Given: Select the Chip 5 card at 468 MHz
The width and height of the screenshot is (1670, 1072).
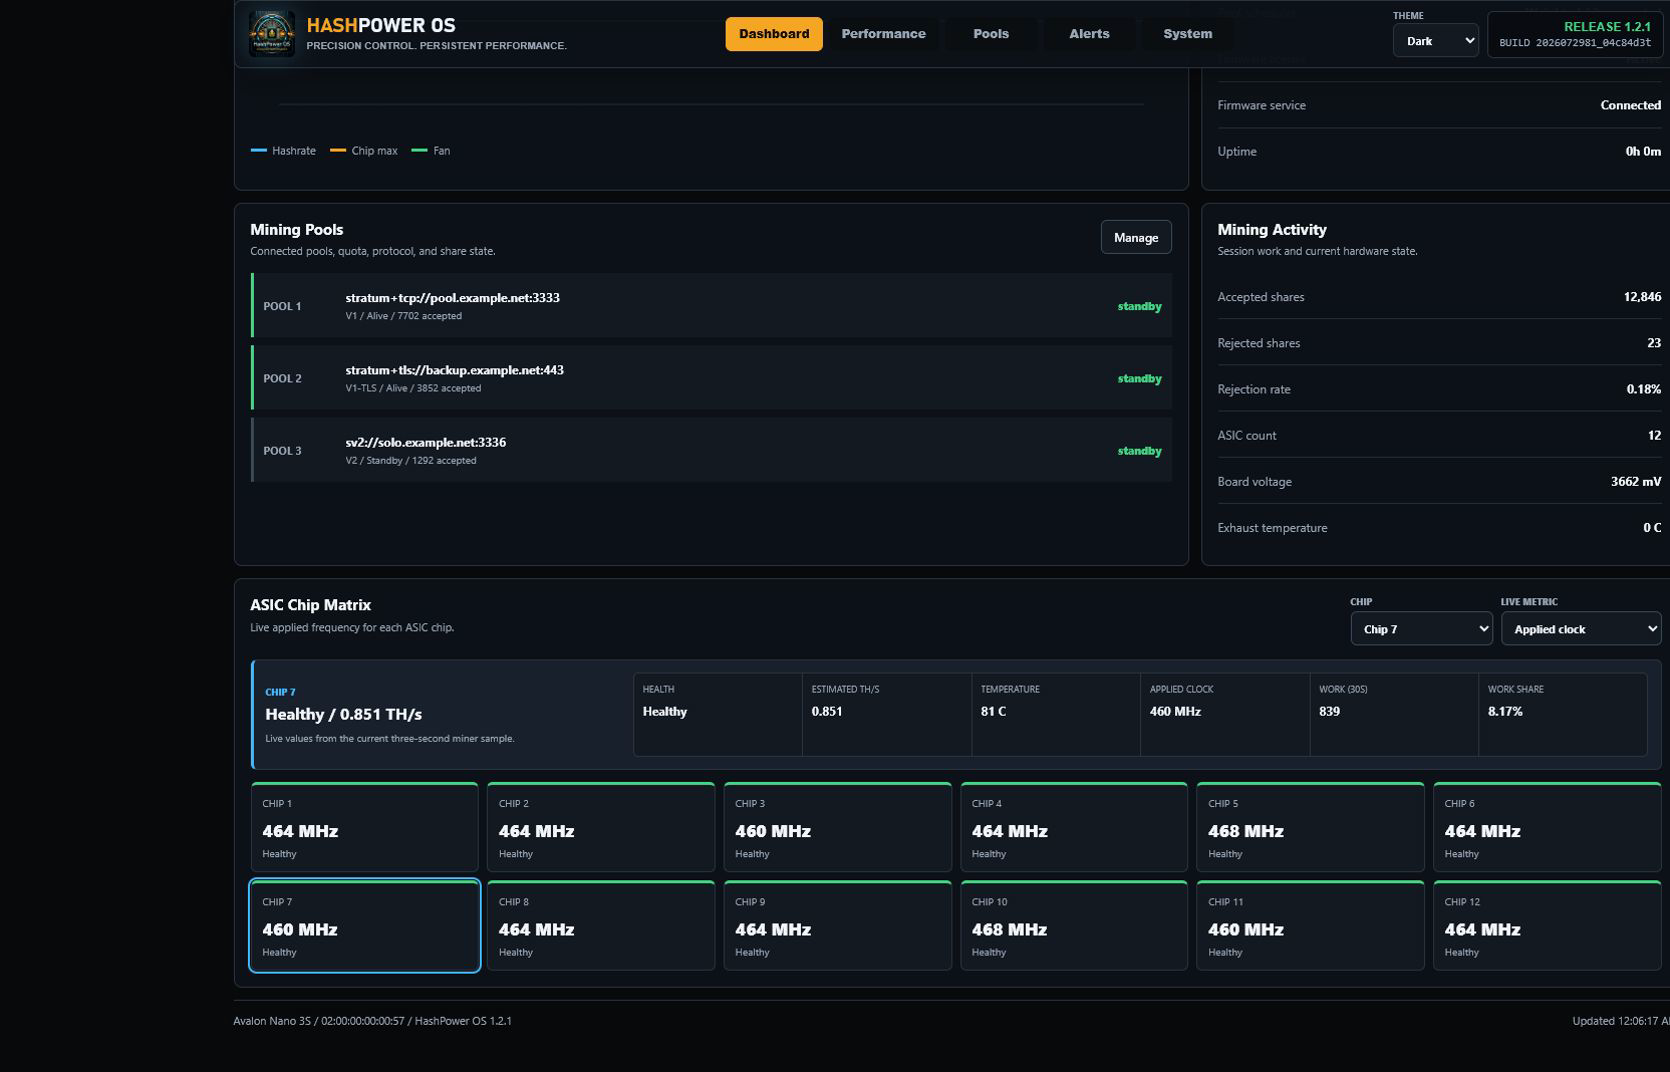Looking at the screenshot, I should click(x=1310, y=827).
